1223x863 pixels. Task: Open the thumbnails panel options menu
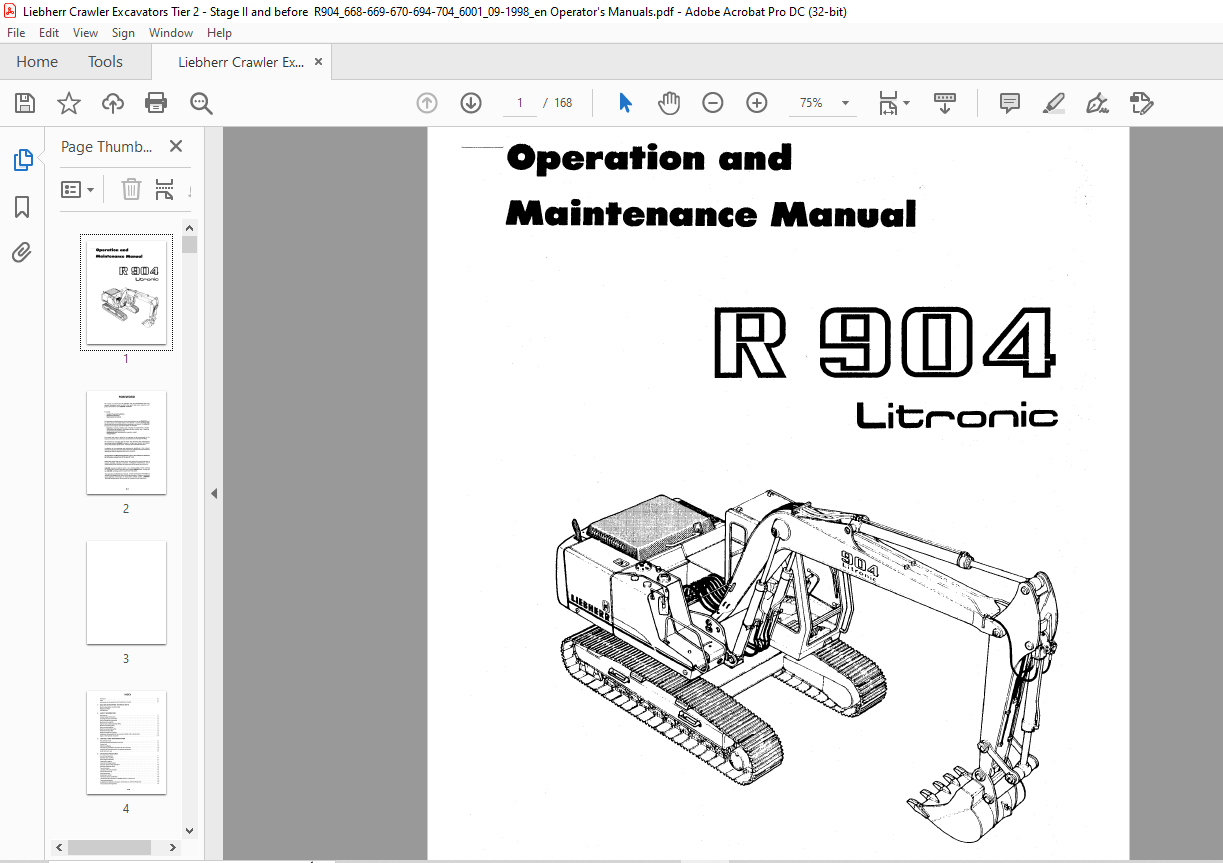click(77, 189)
